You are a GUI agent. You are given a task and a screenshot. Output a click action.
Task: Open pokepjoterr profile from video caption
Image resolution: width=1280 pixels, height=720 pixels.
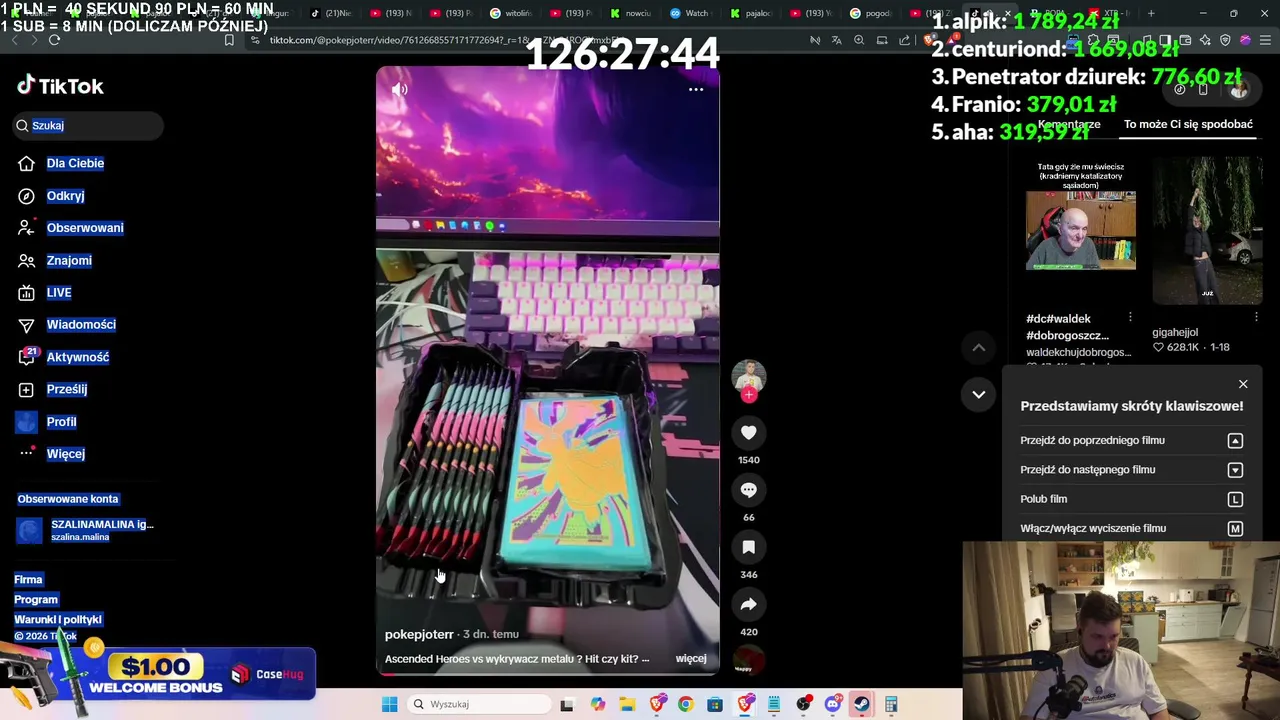click(419, 634)
